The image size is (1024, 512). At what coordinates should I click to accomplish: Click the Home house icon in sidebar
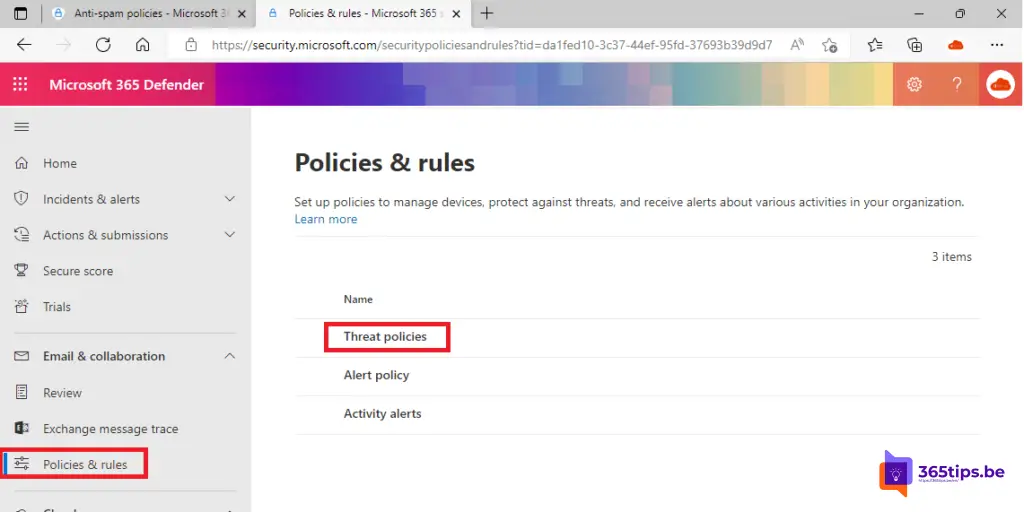coord(22,163)
